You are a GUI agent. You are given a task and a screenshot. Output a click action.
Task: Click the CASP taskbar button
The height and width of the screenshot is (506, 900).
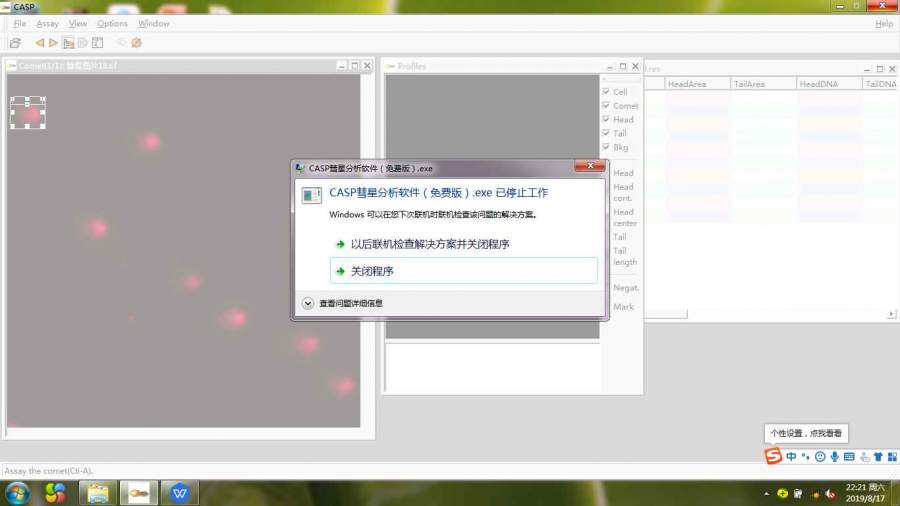point(138,493)
